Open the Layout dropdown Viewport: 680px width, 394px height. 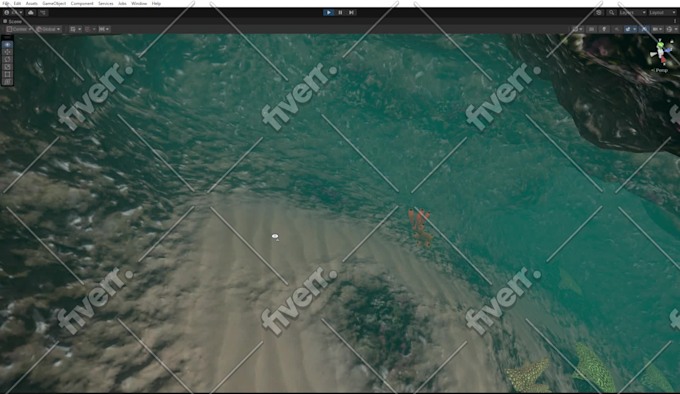pyautogui.click(x=662, y=13)
